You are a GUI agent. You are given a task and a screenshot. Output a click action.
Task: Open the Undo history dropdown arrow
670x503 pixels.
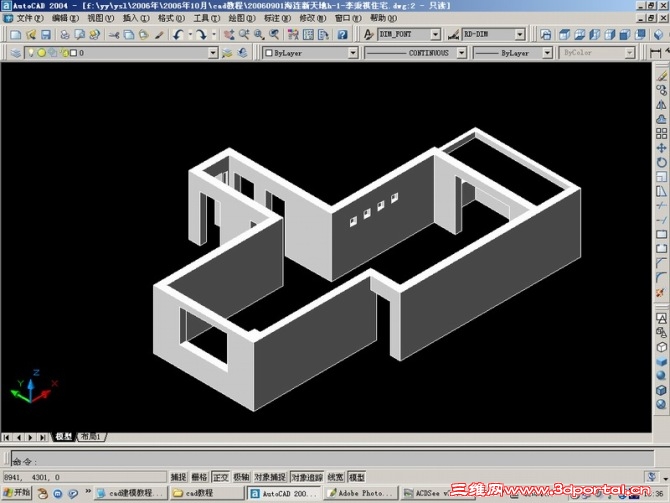click(190, 35)
